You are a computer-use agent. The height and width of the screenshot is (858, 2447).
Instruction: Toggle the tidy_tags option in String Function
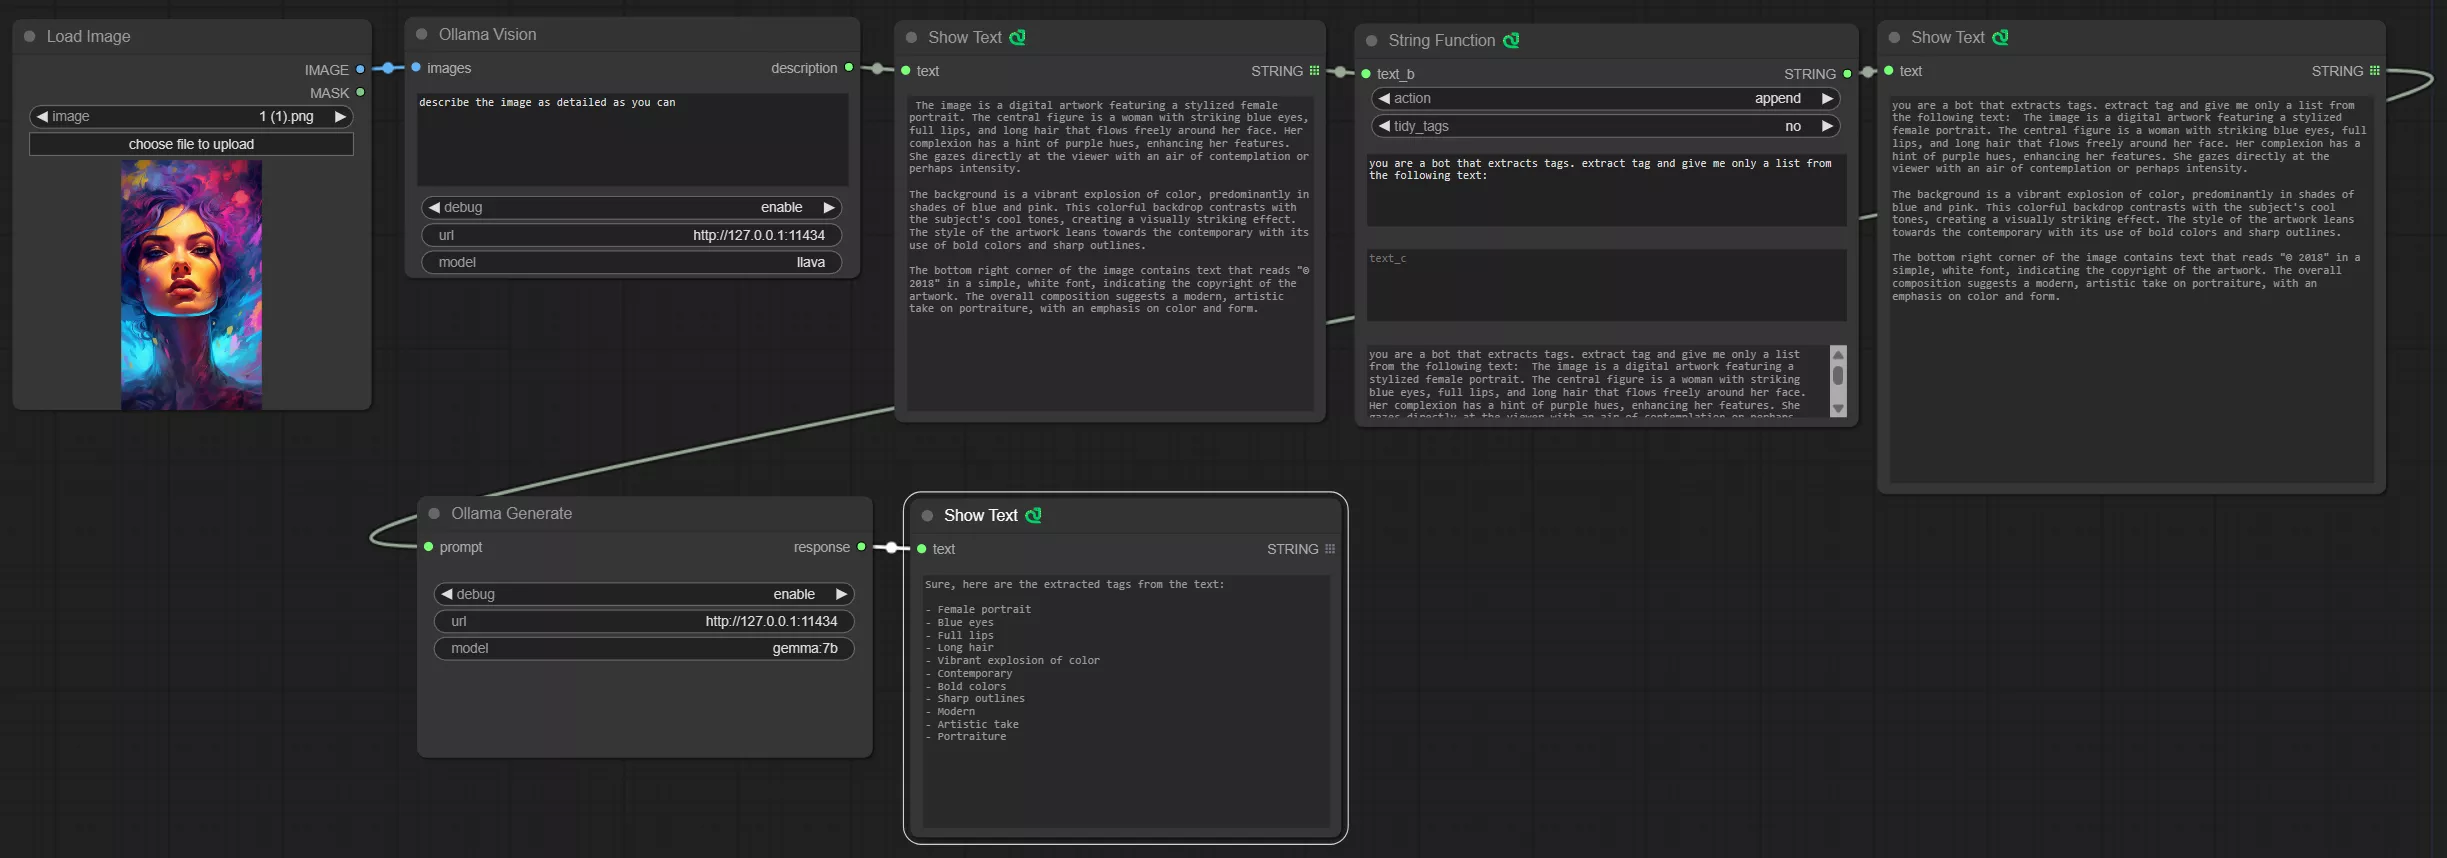point(1605,126)
